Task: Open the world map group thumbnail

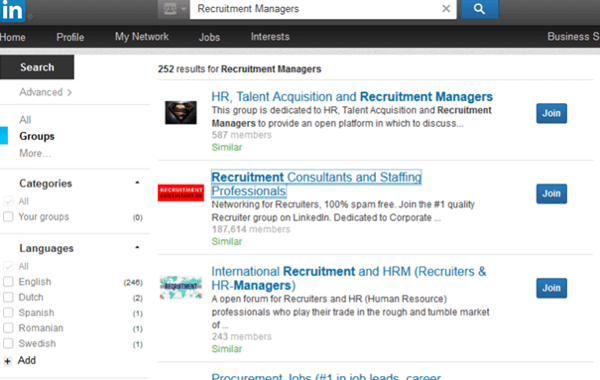Action: (181, 287)
